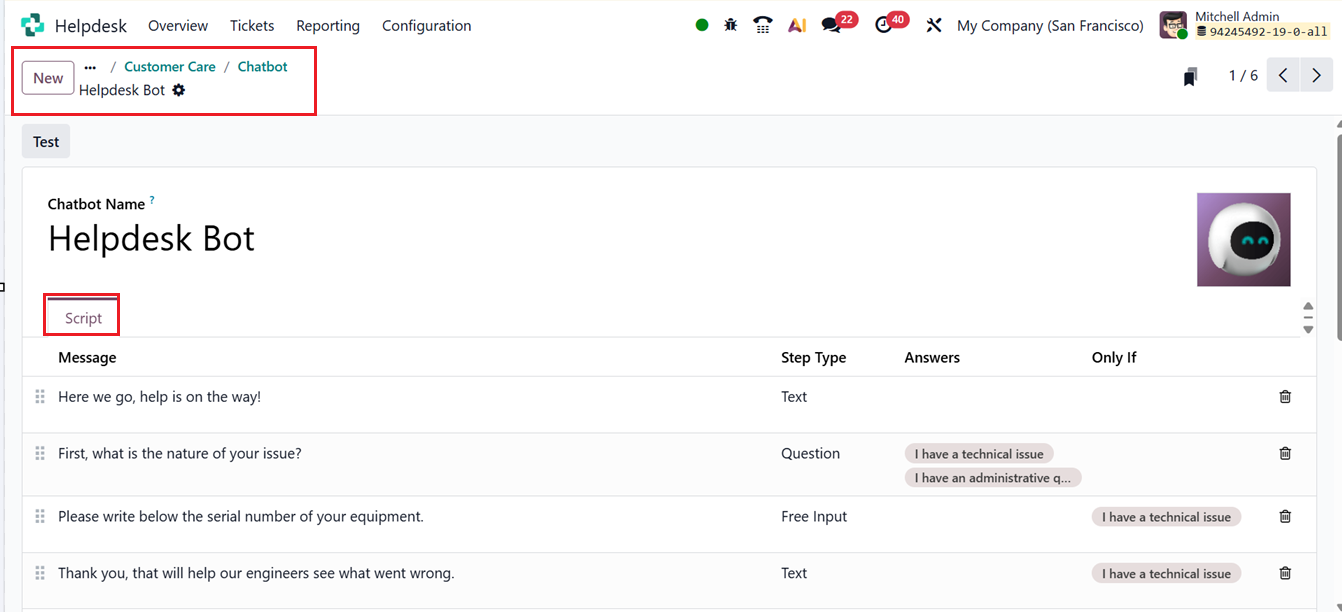Open chat conversations with 22 unread
1342x612 pixels.
(x=832, y=25)
